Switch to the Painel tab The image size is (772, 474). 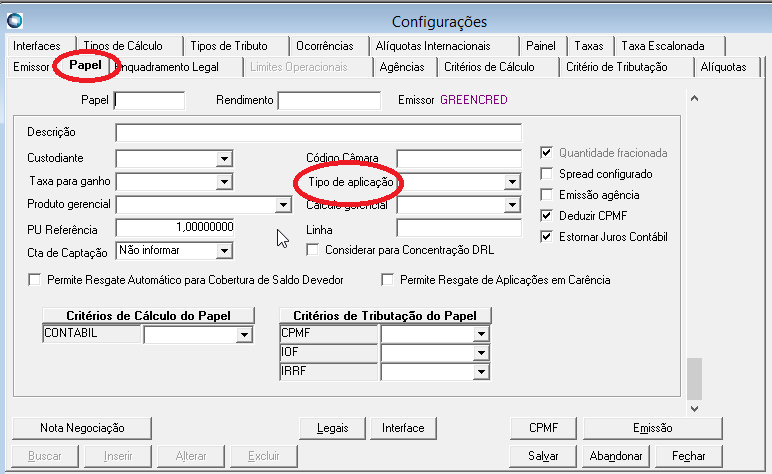pos(541,46)
